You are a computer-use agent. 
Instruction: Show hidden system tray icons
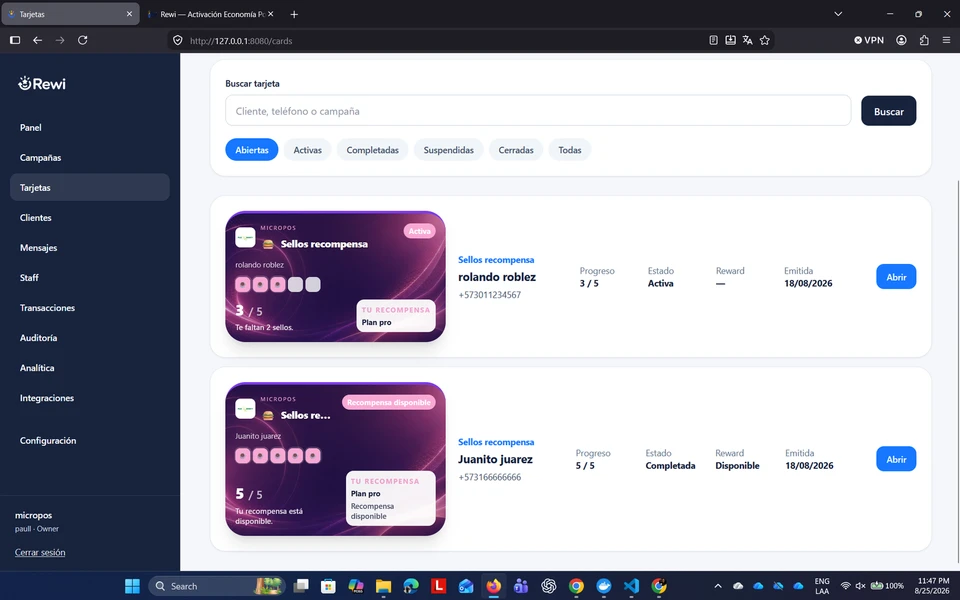[718, 586]
